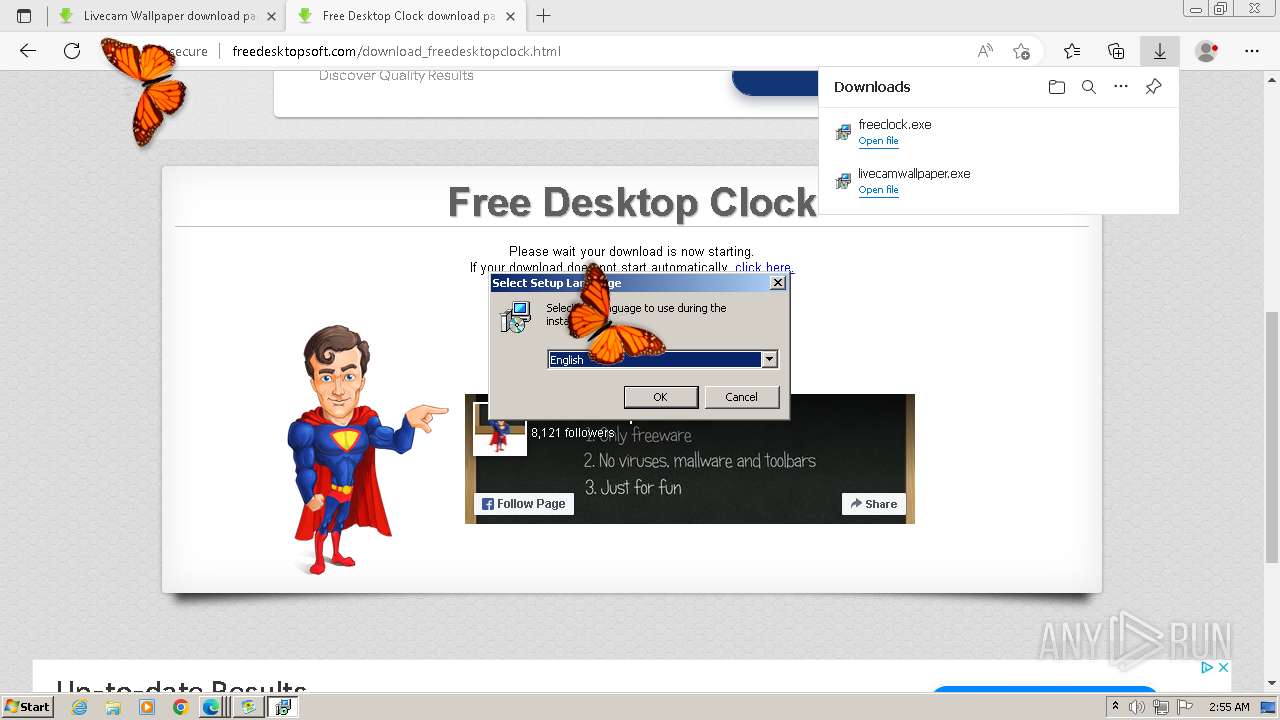Refresh the current page
The width and height of the screenshot is (1280, 720).
point(72,51)
